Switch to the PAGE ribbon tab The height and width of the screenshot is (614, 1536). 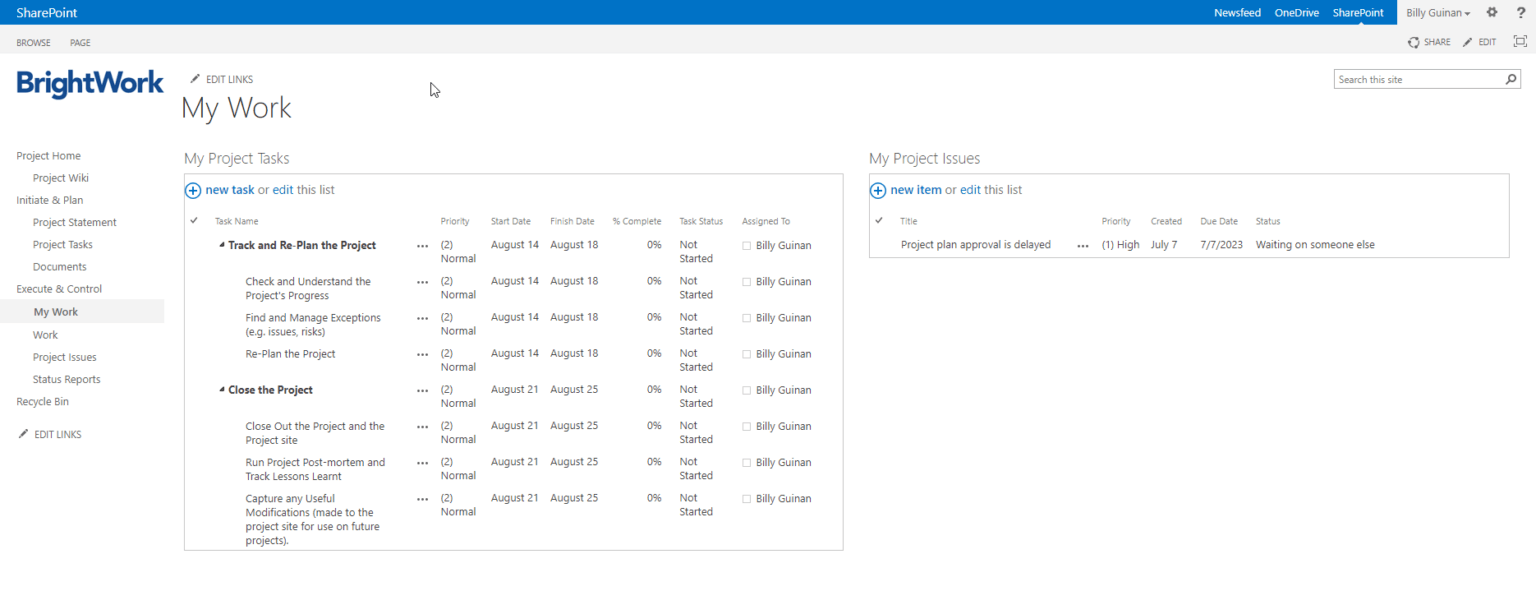point(80,42)
